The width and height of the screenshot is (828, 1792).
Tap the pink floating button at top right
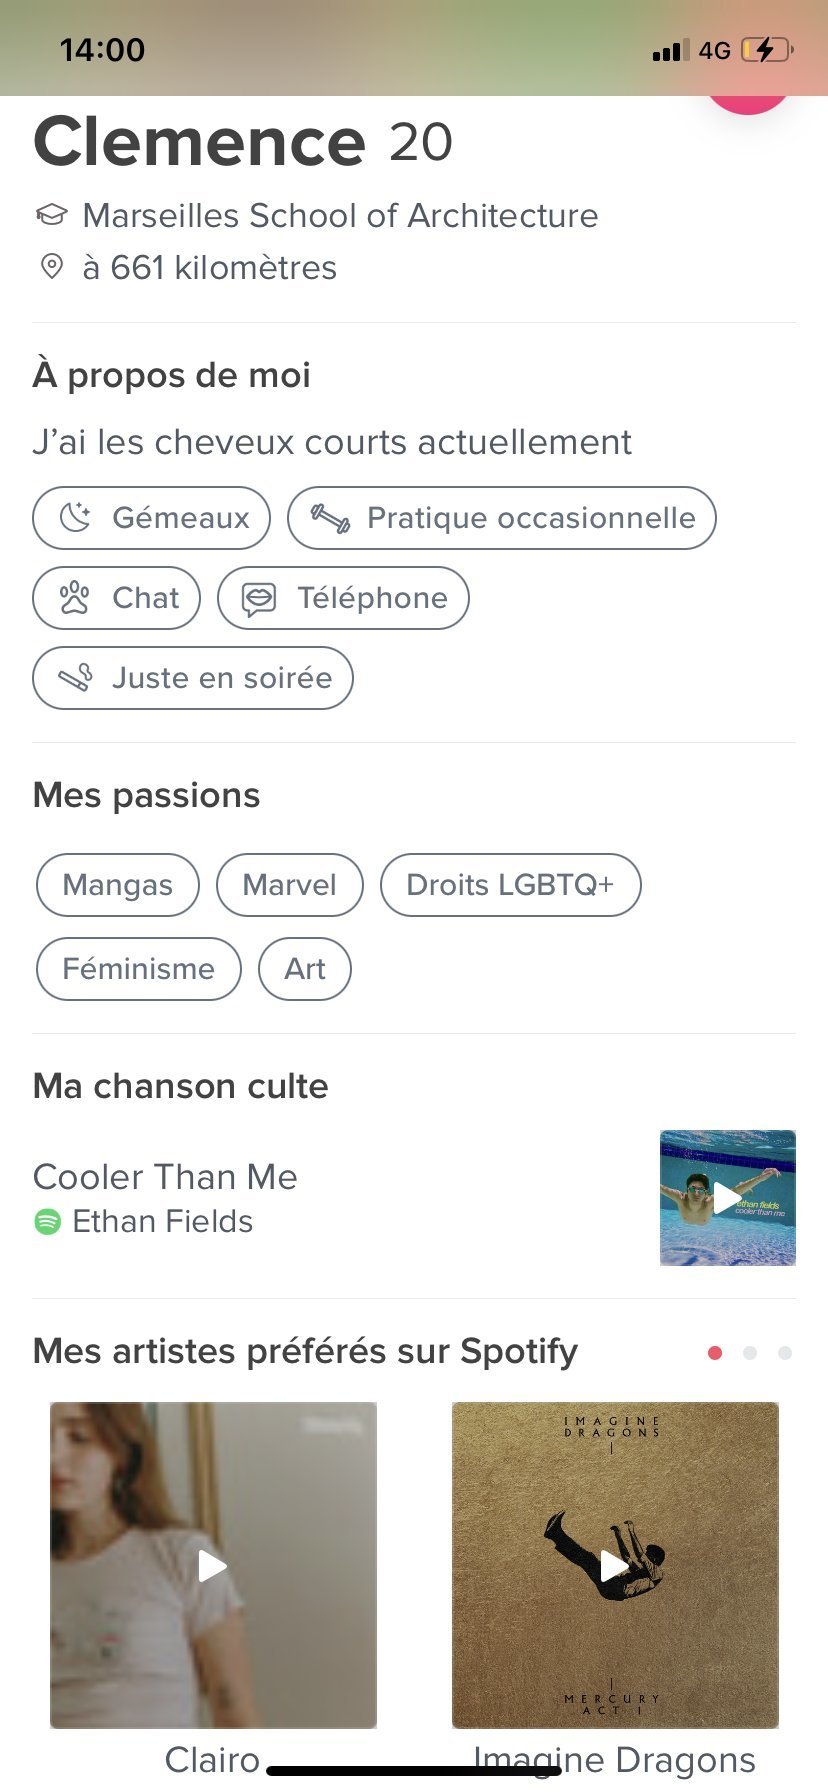(748, 102)
